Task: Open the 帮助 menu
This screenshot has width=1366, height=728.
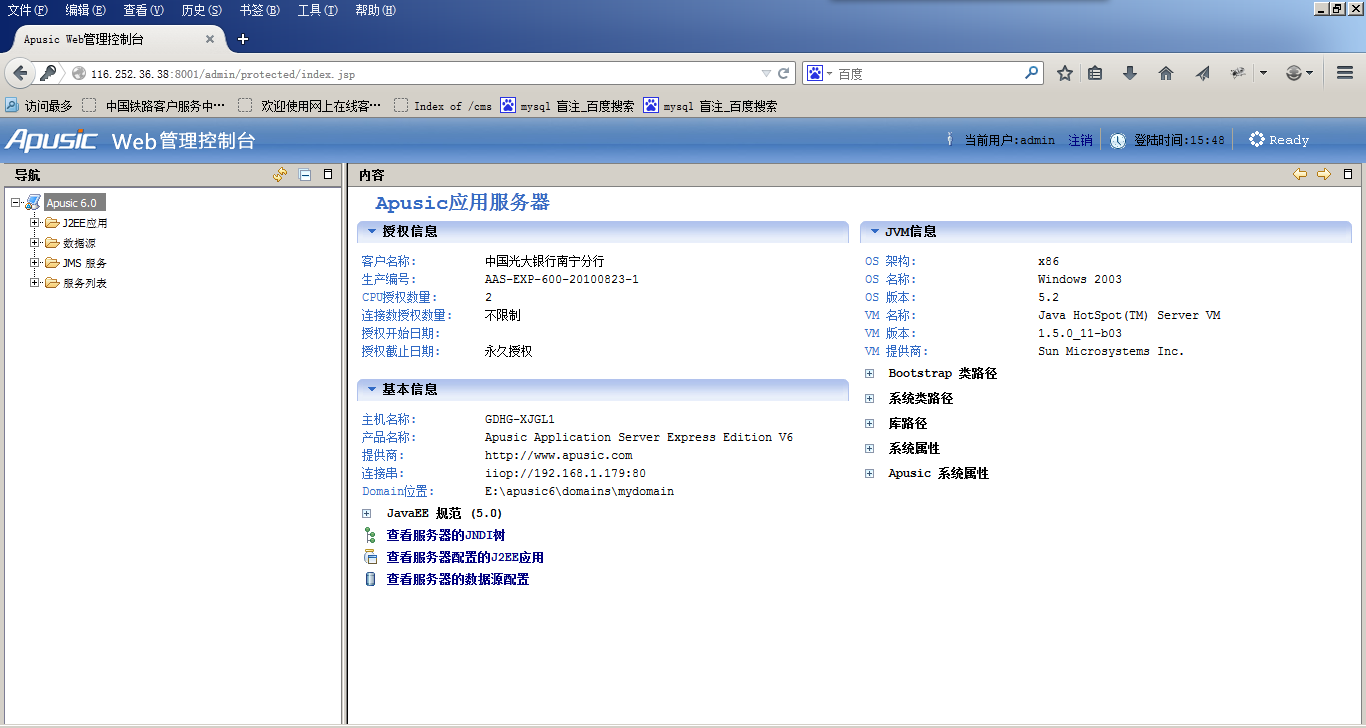Action: pos(375,10)
